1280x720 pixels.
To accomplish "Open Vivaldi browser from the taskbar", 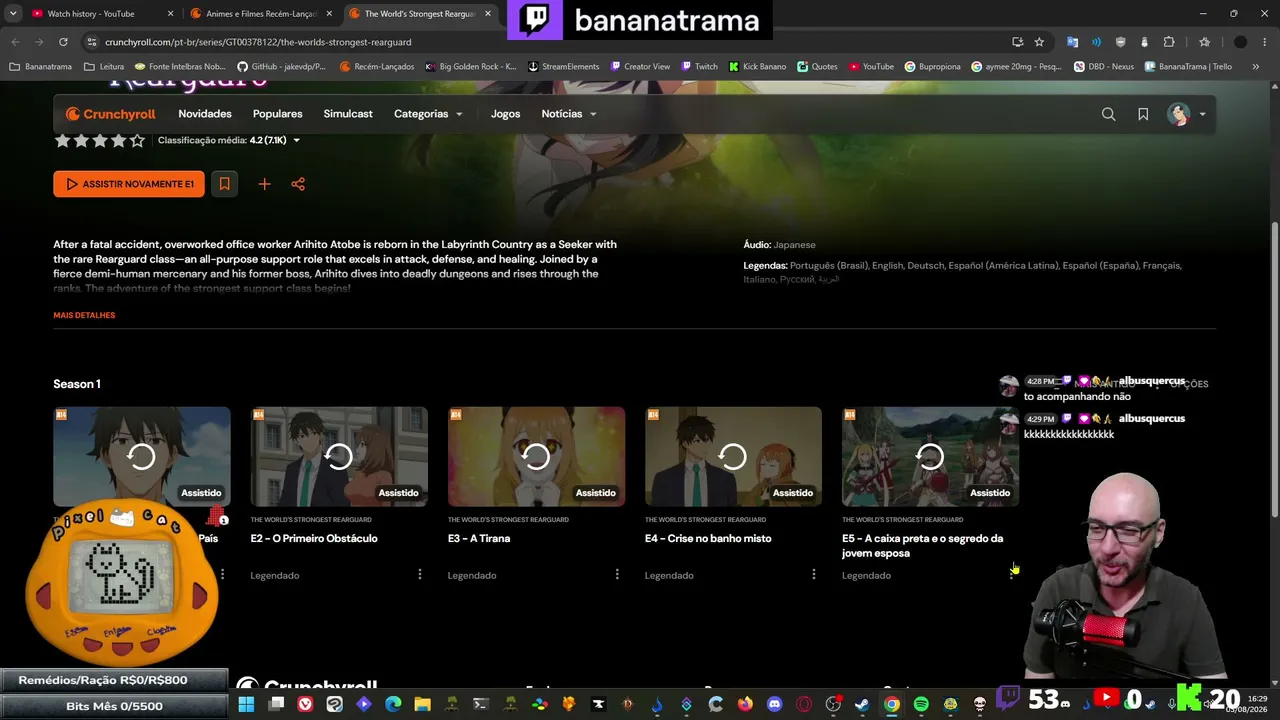I will (305, 704).
